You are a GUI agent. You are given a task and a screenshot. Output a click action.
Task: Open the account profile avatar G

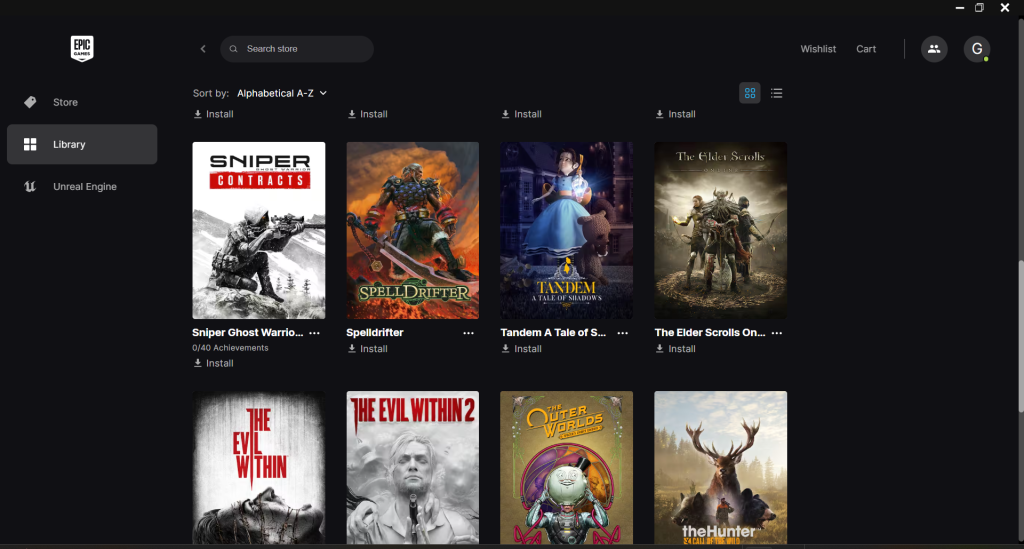[x=976, y=49]
